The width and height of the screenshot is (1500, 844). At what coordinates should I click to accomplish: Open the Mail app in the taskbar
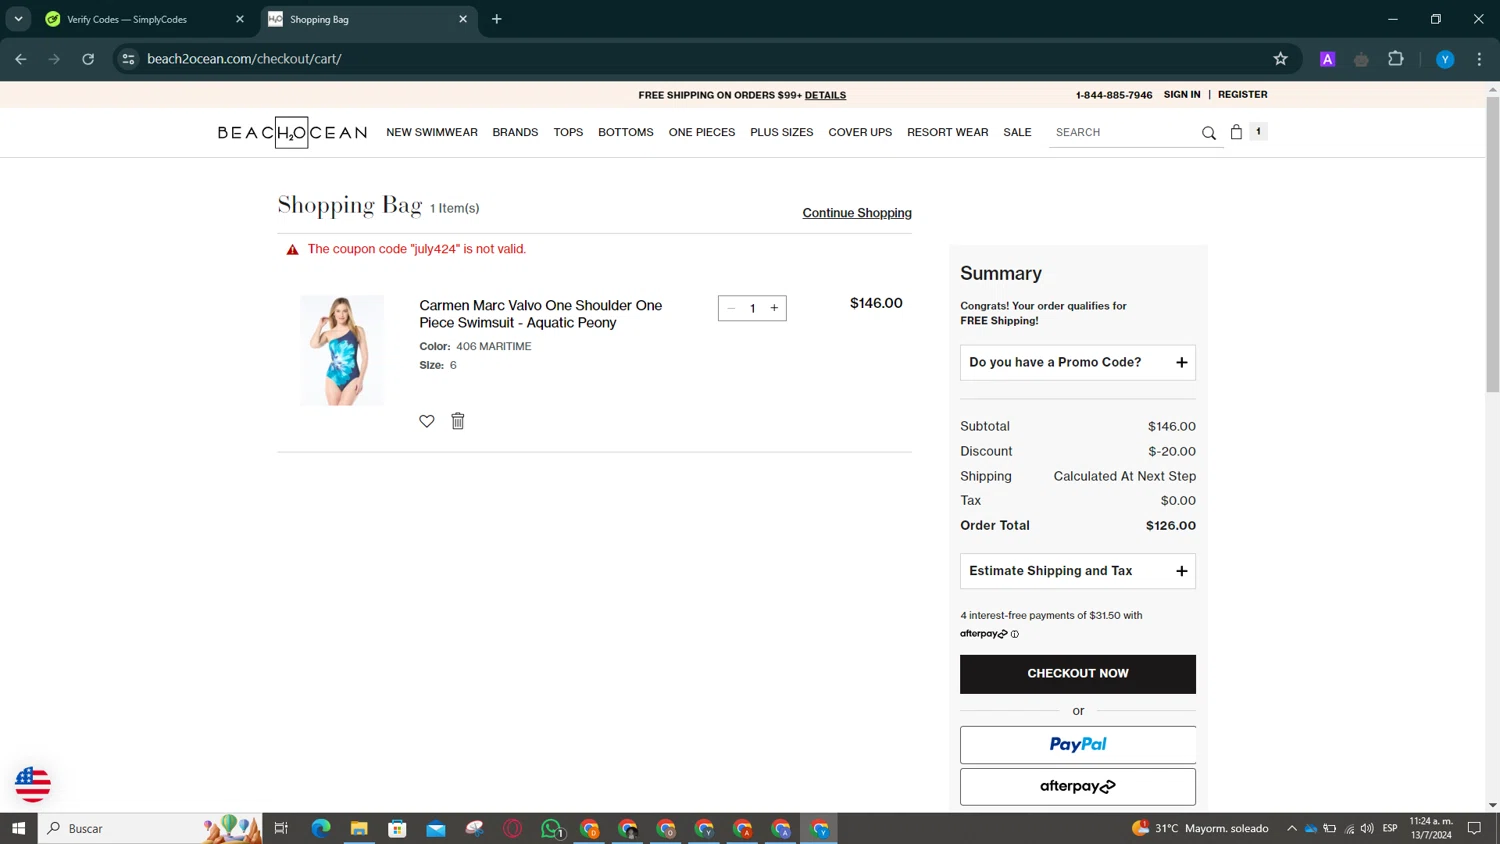436,828
